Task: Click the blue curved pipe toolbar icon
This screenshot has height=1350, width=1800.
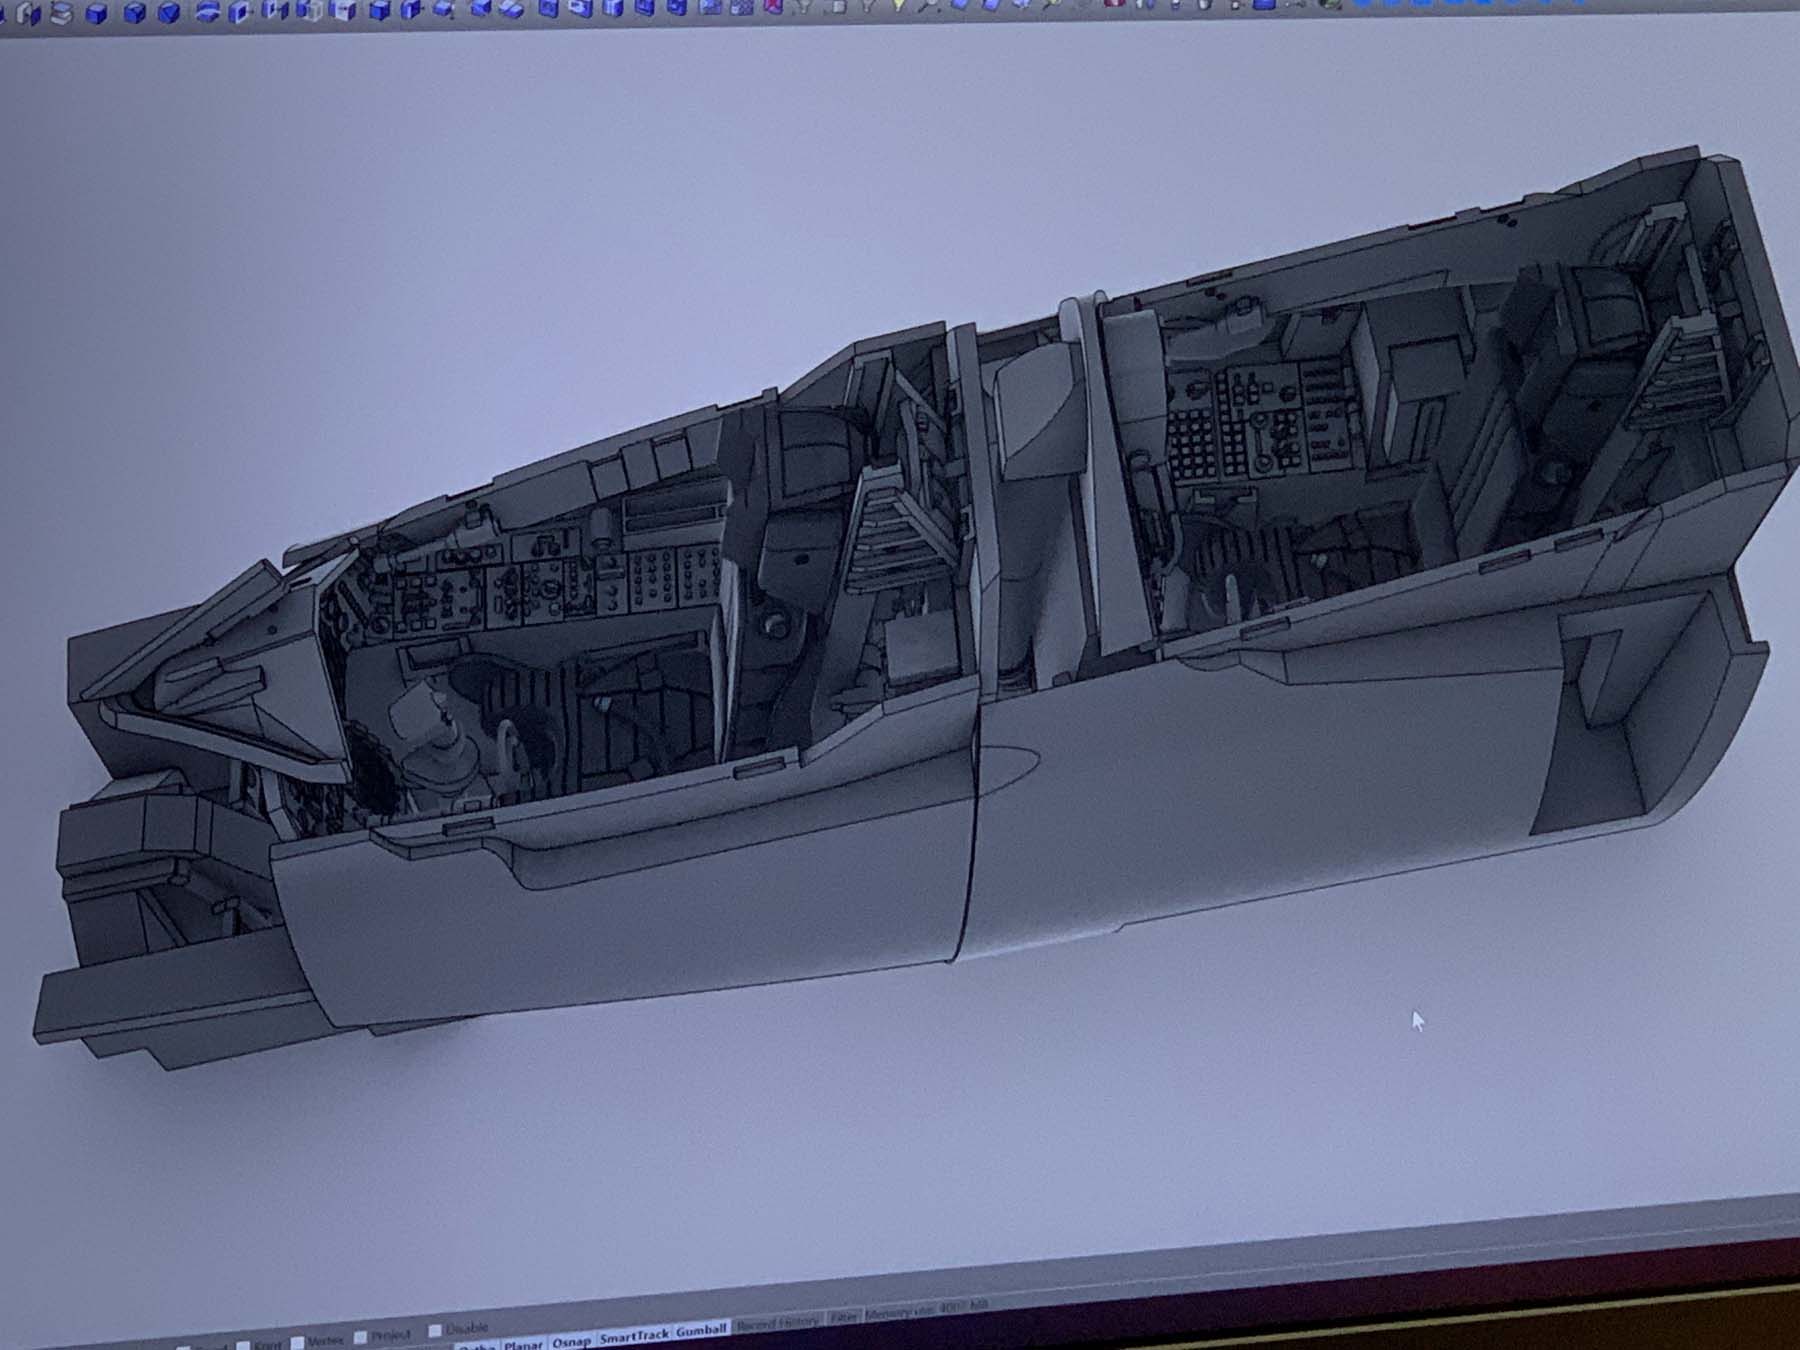Action: pos(207,12)
